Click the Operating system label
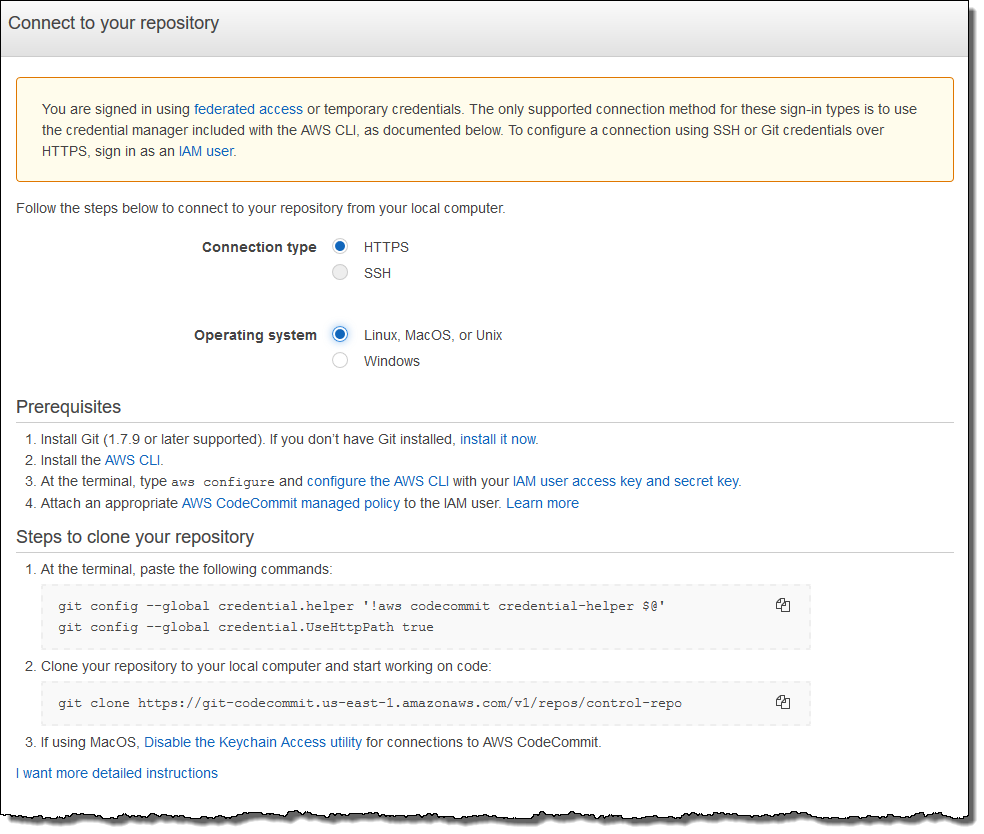The height and width of the screenshot is (834, 984). tap(255, 335)
